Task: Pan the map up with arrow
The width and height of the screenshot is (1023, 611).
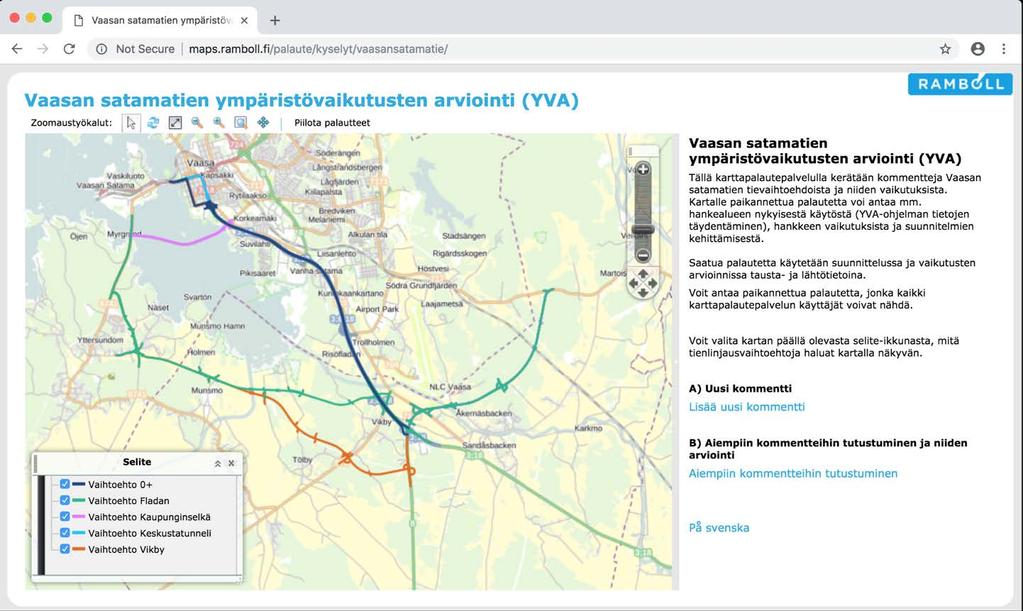Action: (643, 274)
